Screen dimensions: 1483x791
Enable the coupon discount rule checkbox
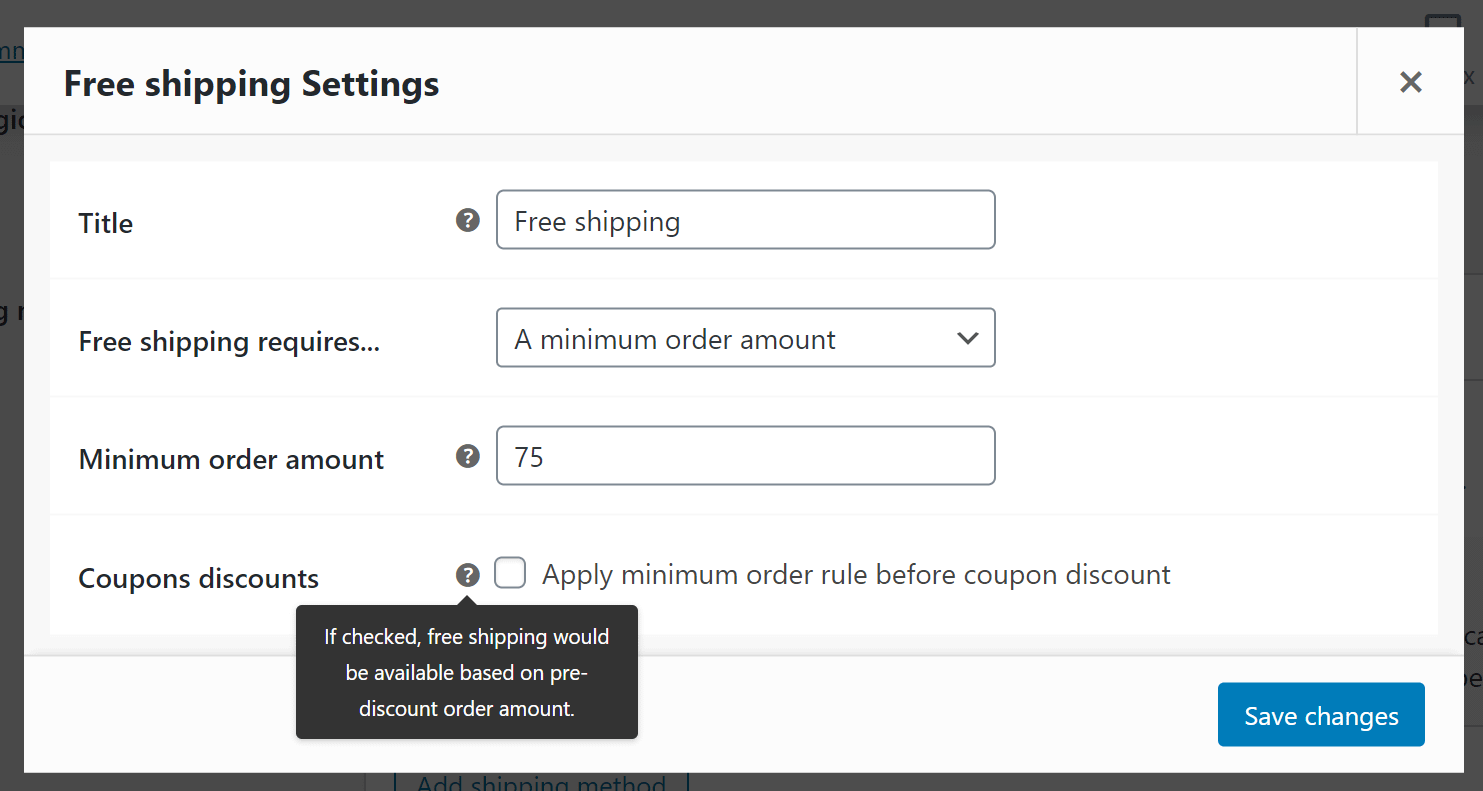coord(510,573)
